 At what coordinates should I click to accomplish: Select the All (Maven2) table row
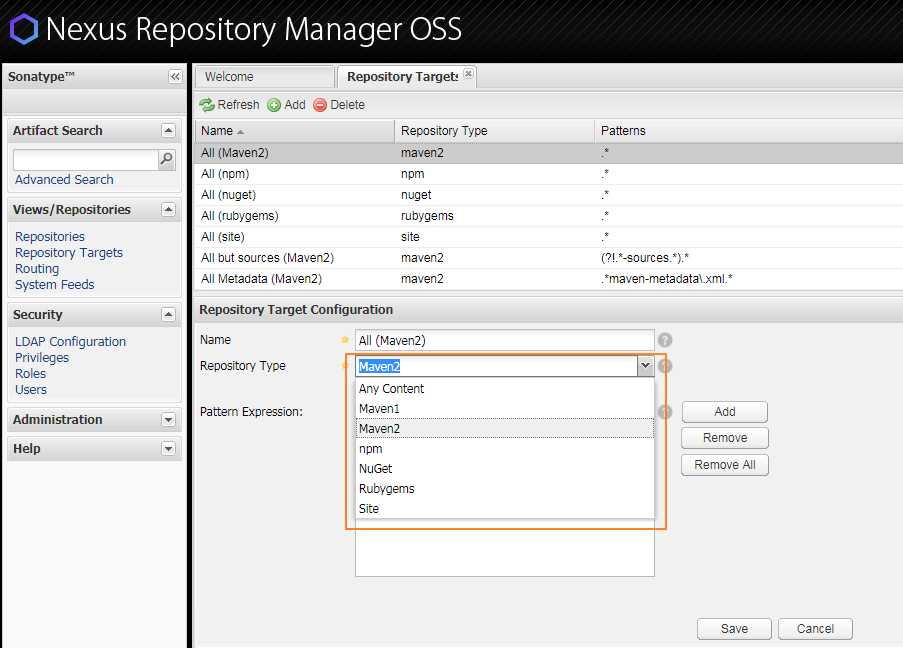tap(548, 153)
